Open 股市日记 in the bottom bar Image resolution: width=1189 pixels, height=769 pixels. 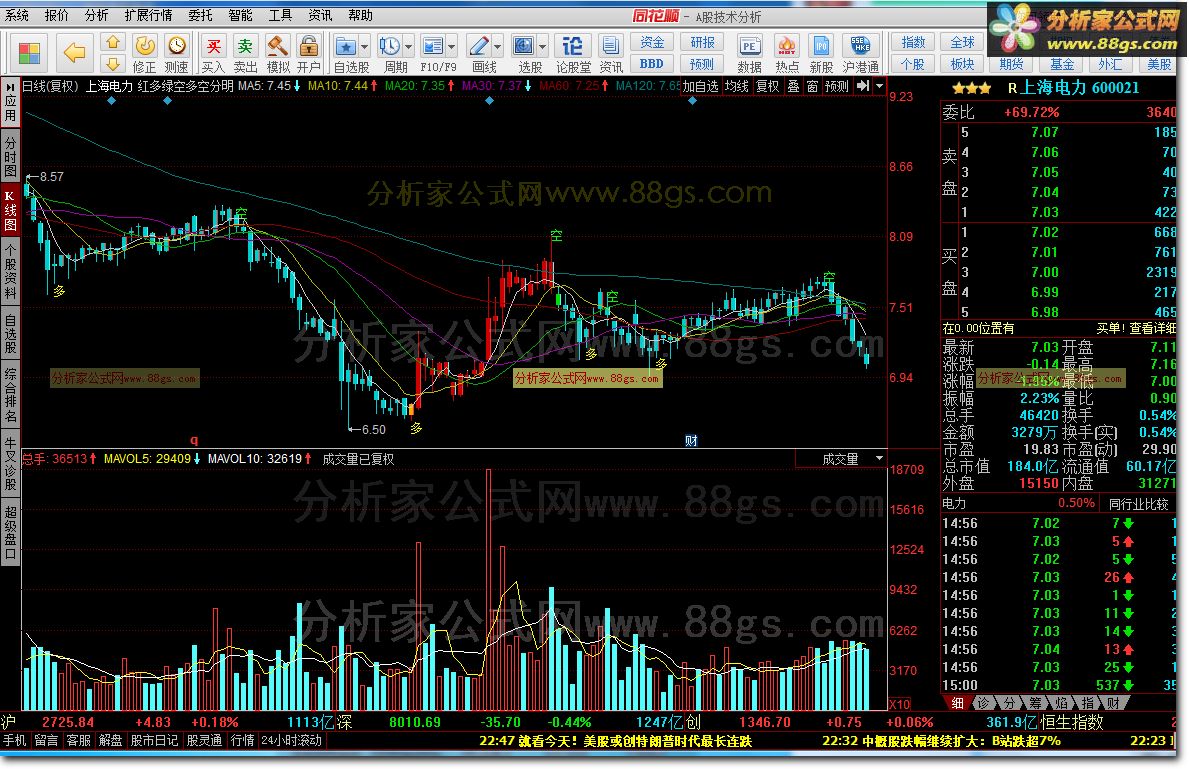point(154,740)
